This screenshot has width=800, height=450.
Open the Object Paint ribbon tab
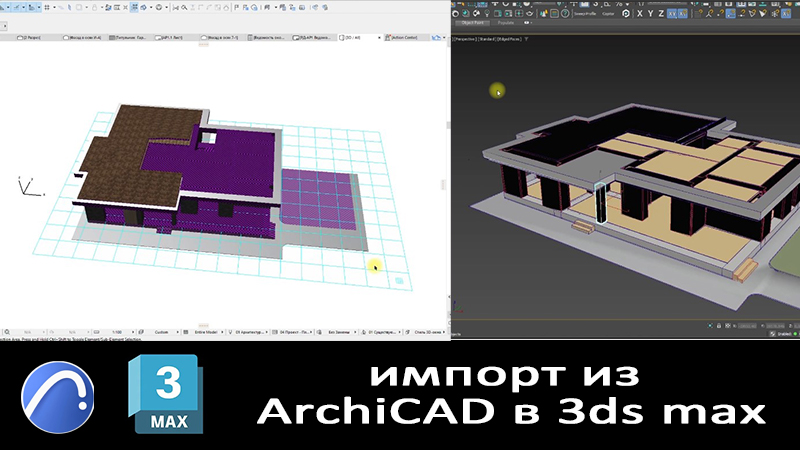pyautogui.click(x=472, y=22)
